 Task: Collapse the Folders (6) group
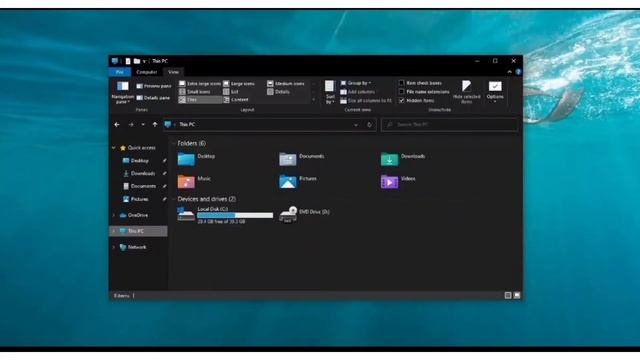click(173, 144)
